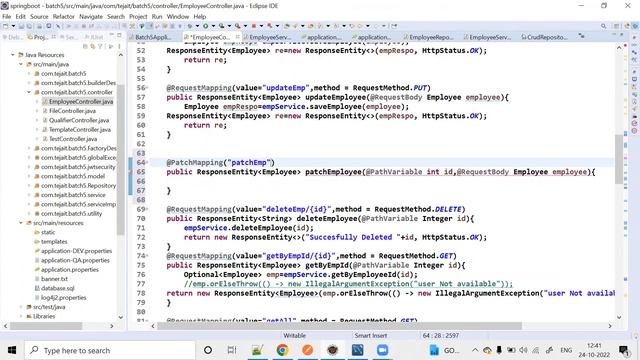Switch to the JUnit view tab
The height and width of the screenshot is (360, 640).
pos(94,37)
